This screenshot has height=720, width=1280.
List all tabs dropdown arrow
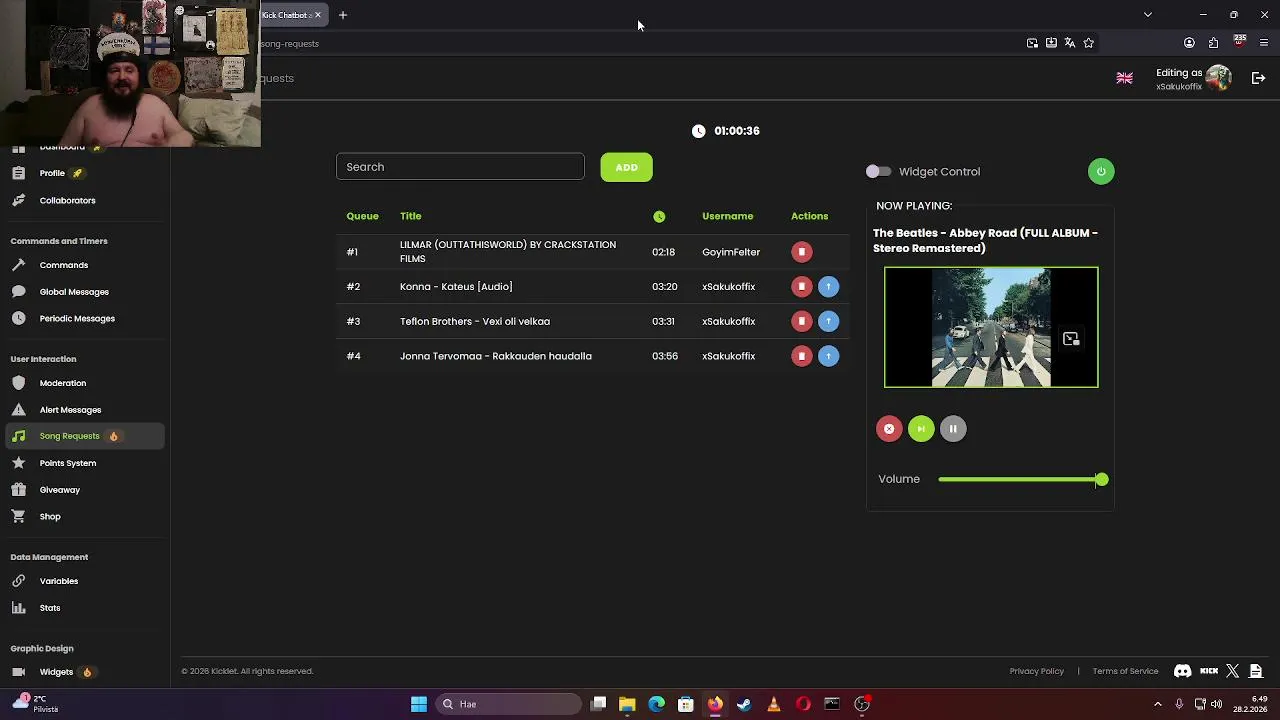[x=1148, y=15]
